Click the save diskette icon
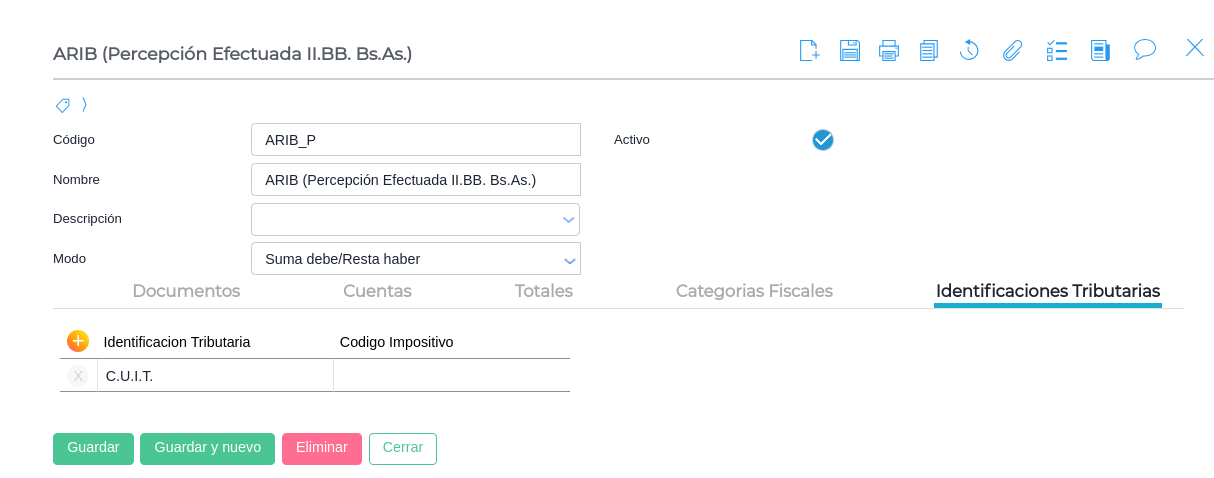The height and width of the screenshot is (478, 1214). (x=850, y=50)
